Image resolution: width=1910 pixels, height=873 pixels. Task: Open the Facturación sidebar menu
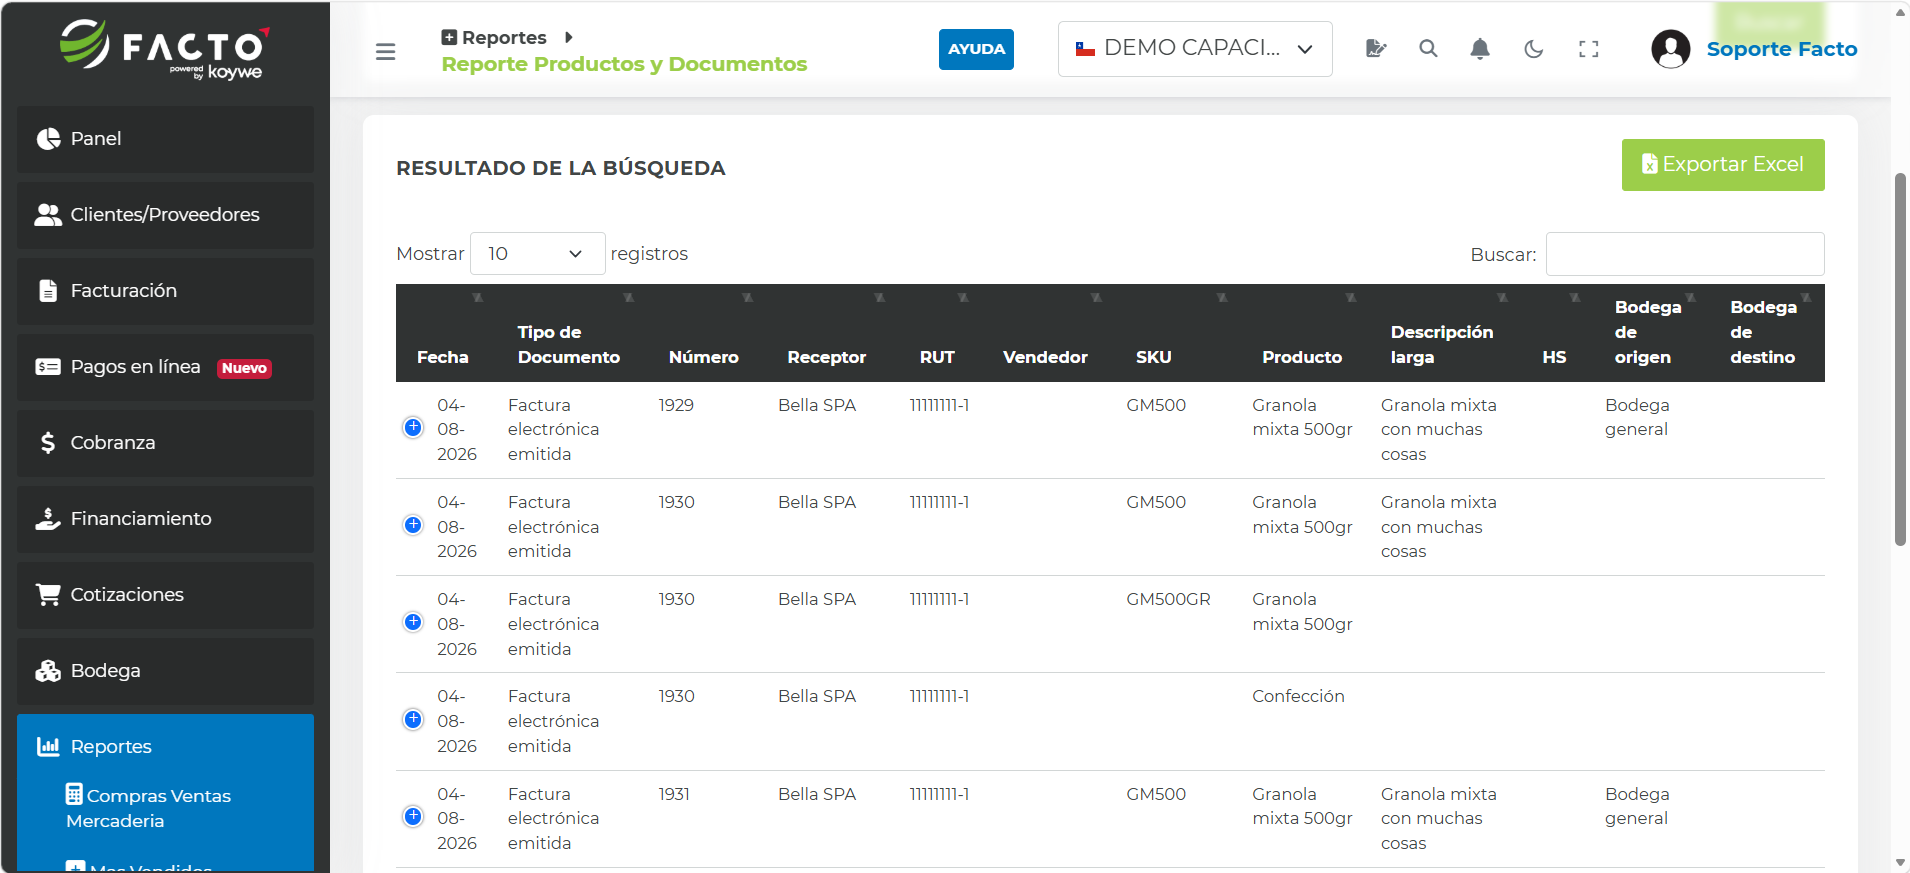pos(165,291)
